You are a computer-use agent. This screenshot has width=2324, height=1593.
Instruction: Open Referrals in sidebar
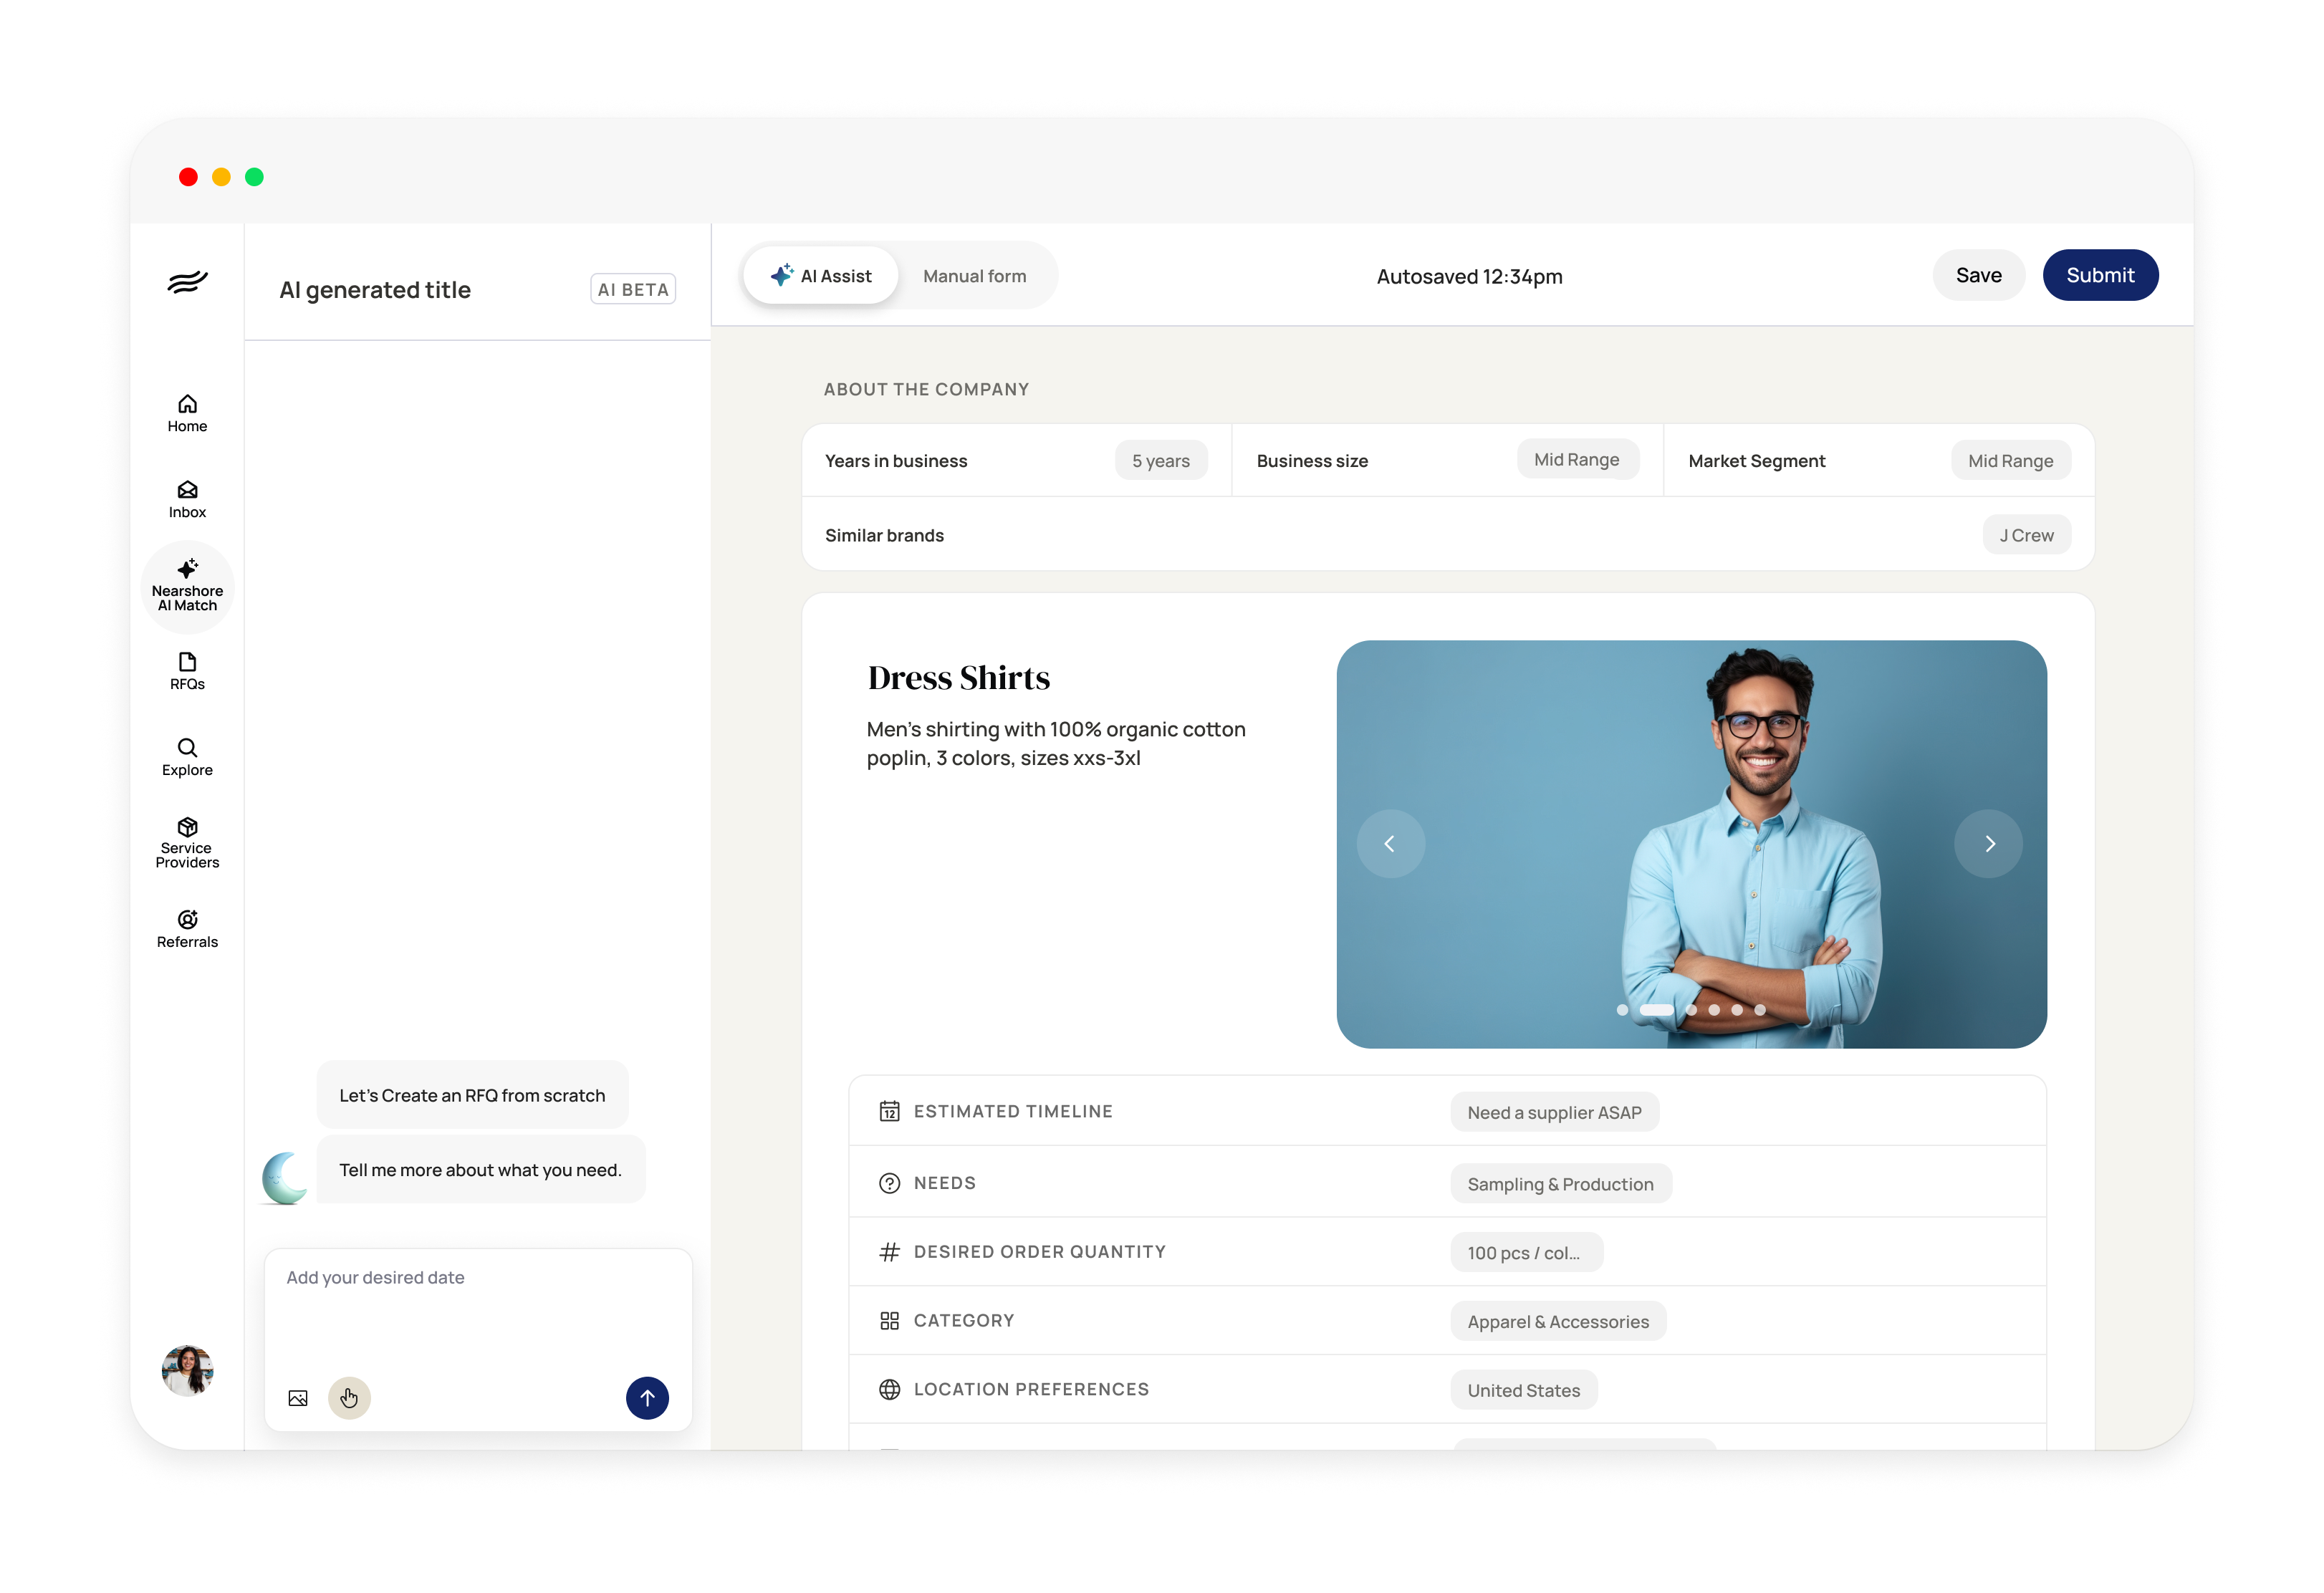tap(187, 929)
